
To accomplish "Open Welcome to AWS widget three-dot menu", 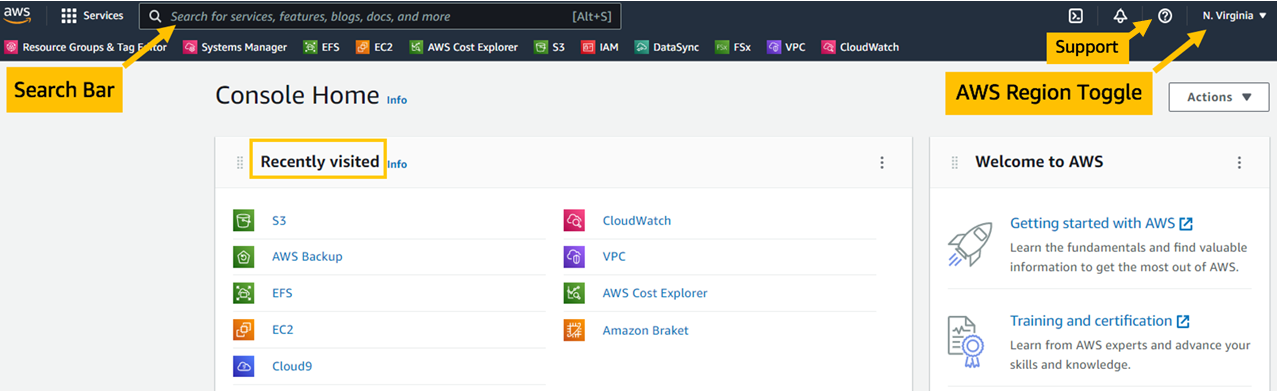I will pos(1239,162).
